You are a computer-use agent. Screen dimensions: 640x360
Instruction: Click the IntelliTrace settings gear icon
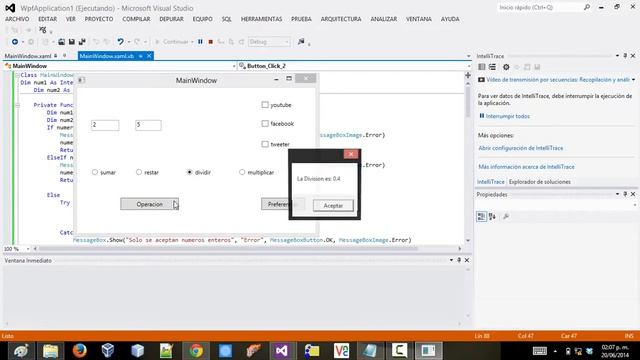pyautogui.click(x=506, y=67)
